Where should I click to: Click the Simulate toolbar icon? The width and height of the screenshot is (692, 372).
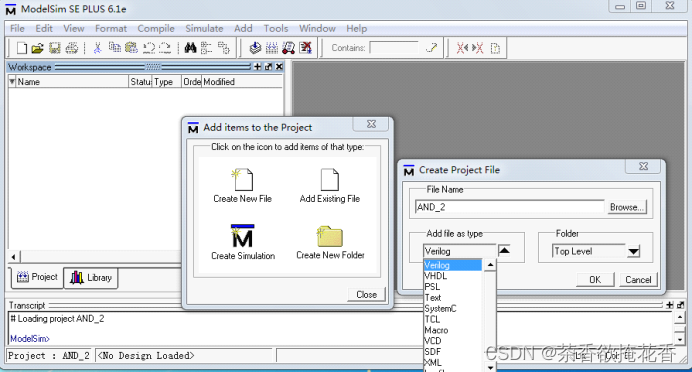point(289,48)
